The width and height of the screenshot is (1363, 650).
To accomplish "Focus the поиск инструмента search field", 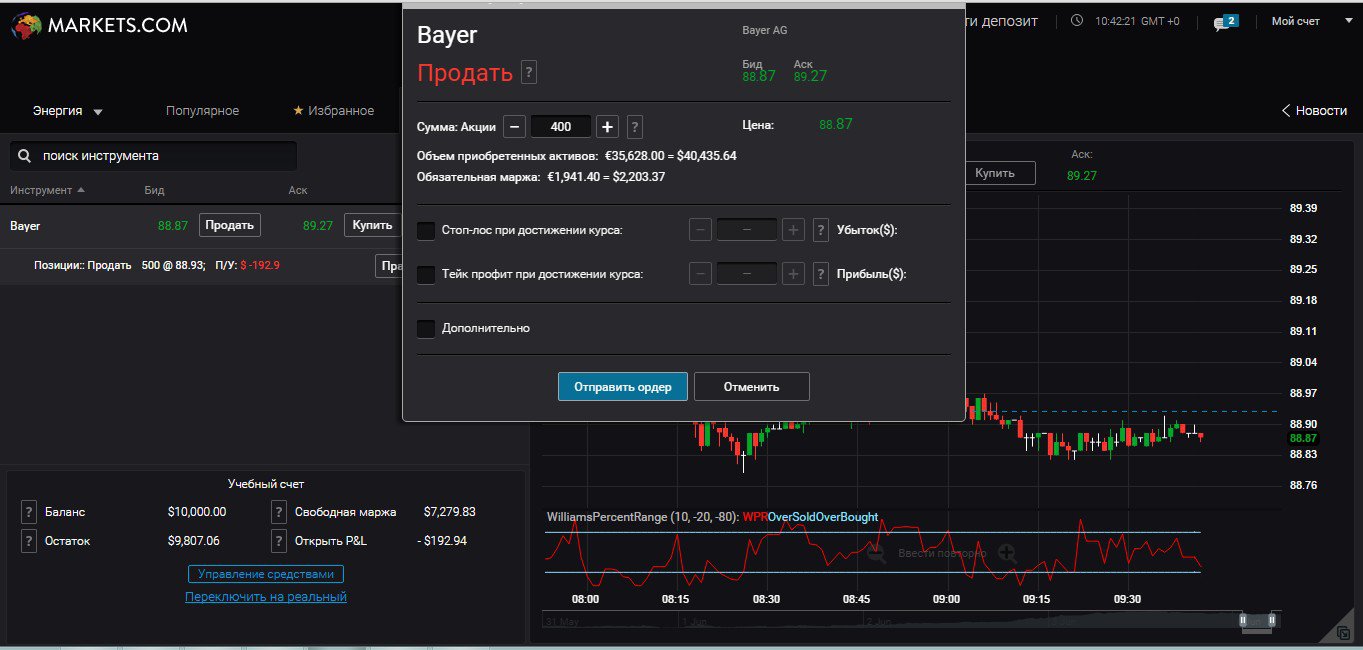I will tap(153, 156).
